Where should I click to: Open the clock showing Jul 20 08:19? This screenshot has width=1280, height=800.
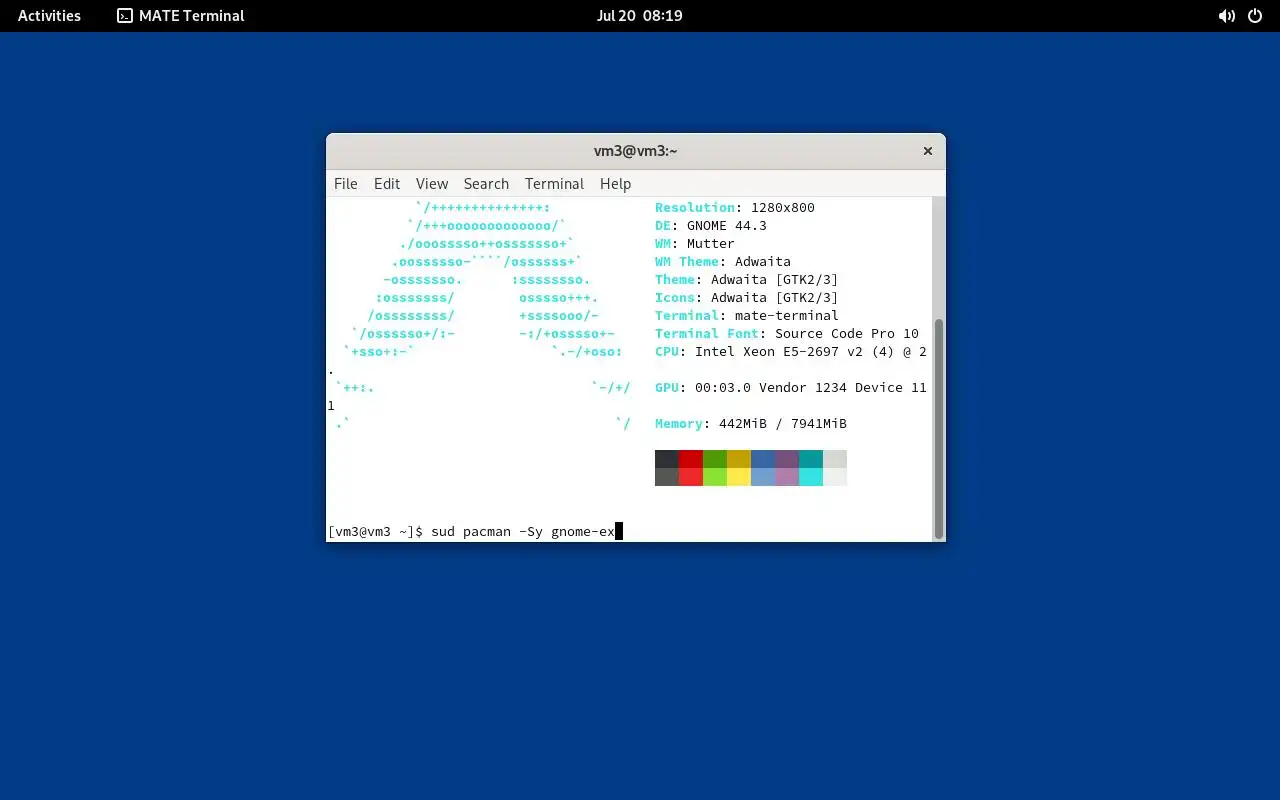point(639,16)
